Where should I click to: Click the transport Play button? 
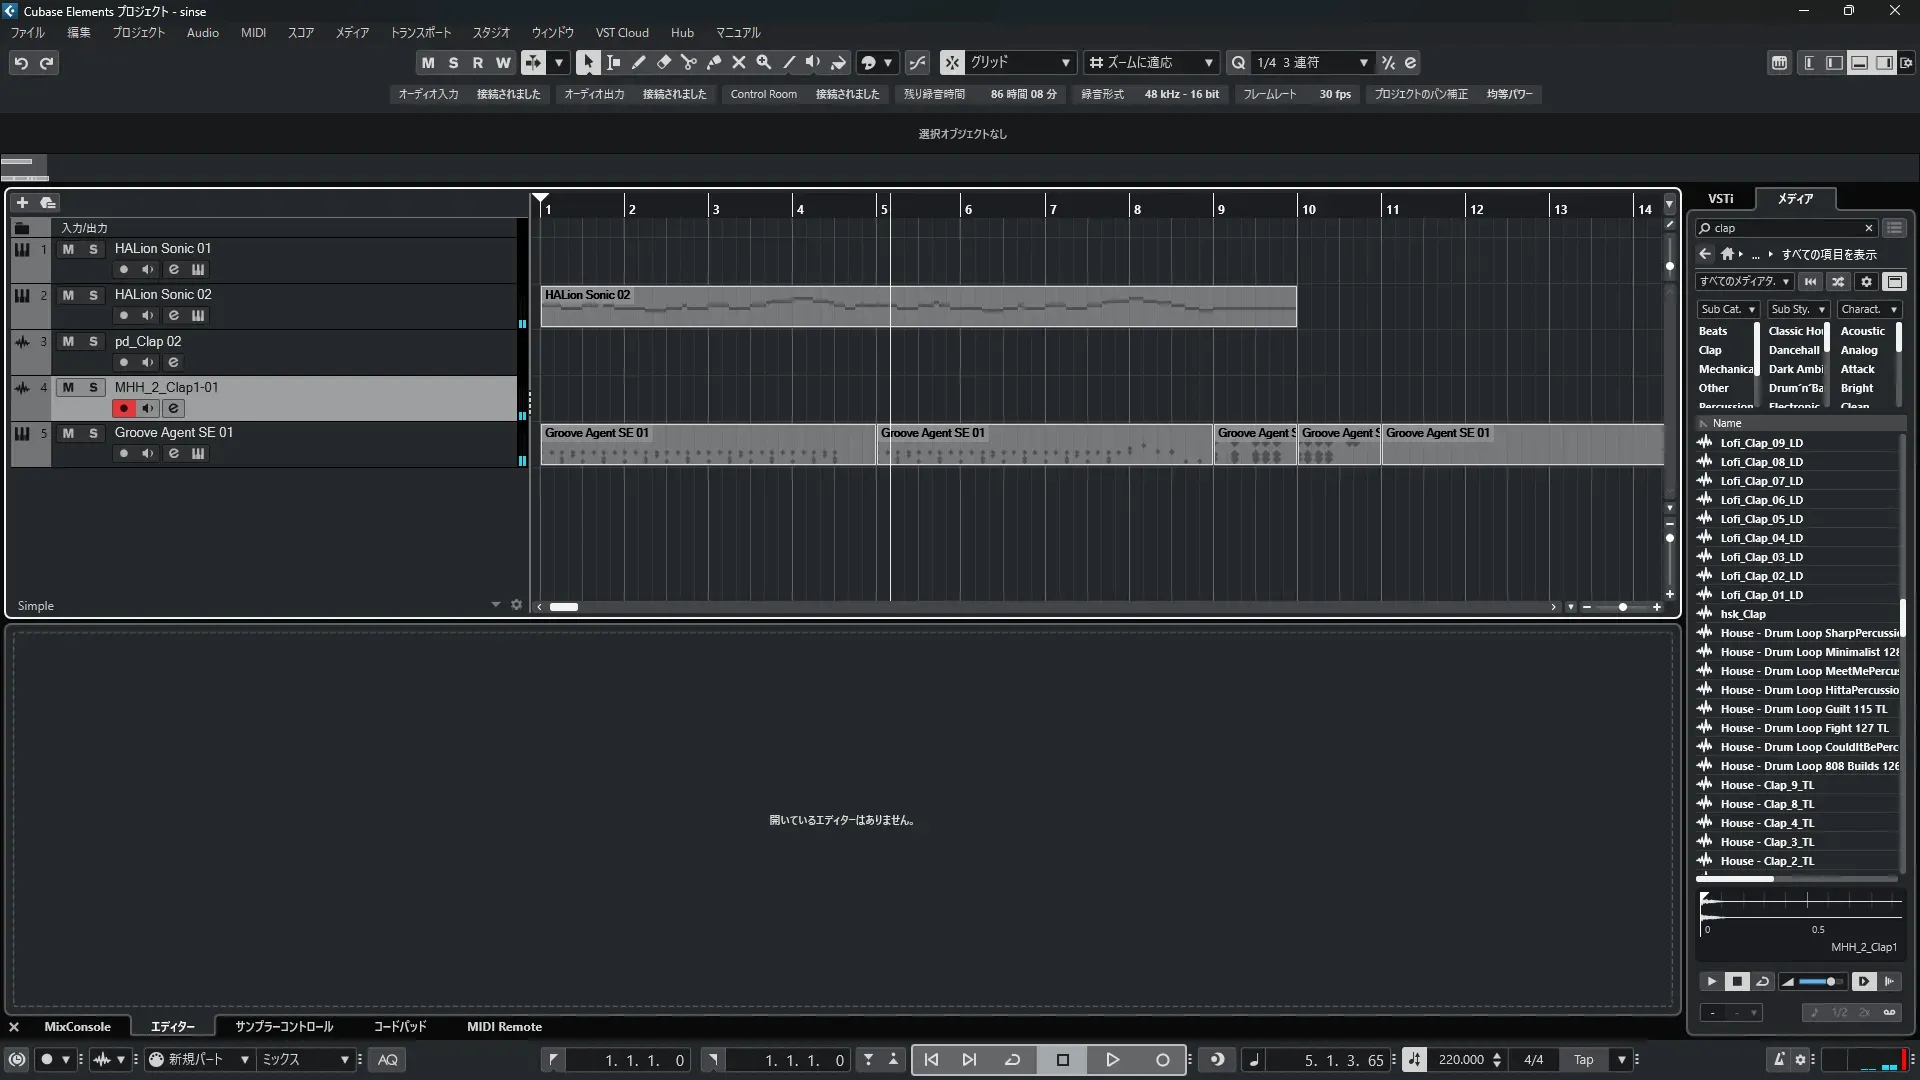[x=1112, y=1059]
